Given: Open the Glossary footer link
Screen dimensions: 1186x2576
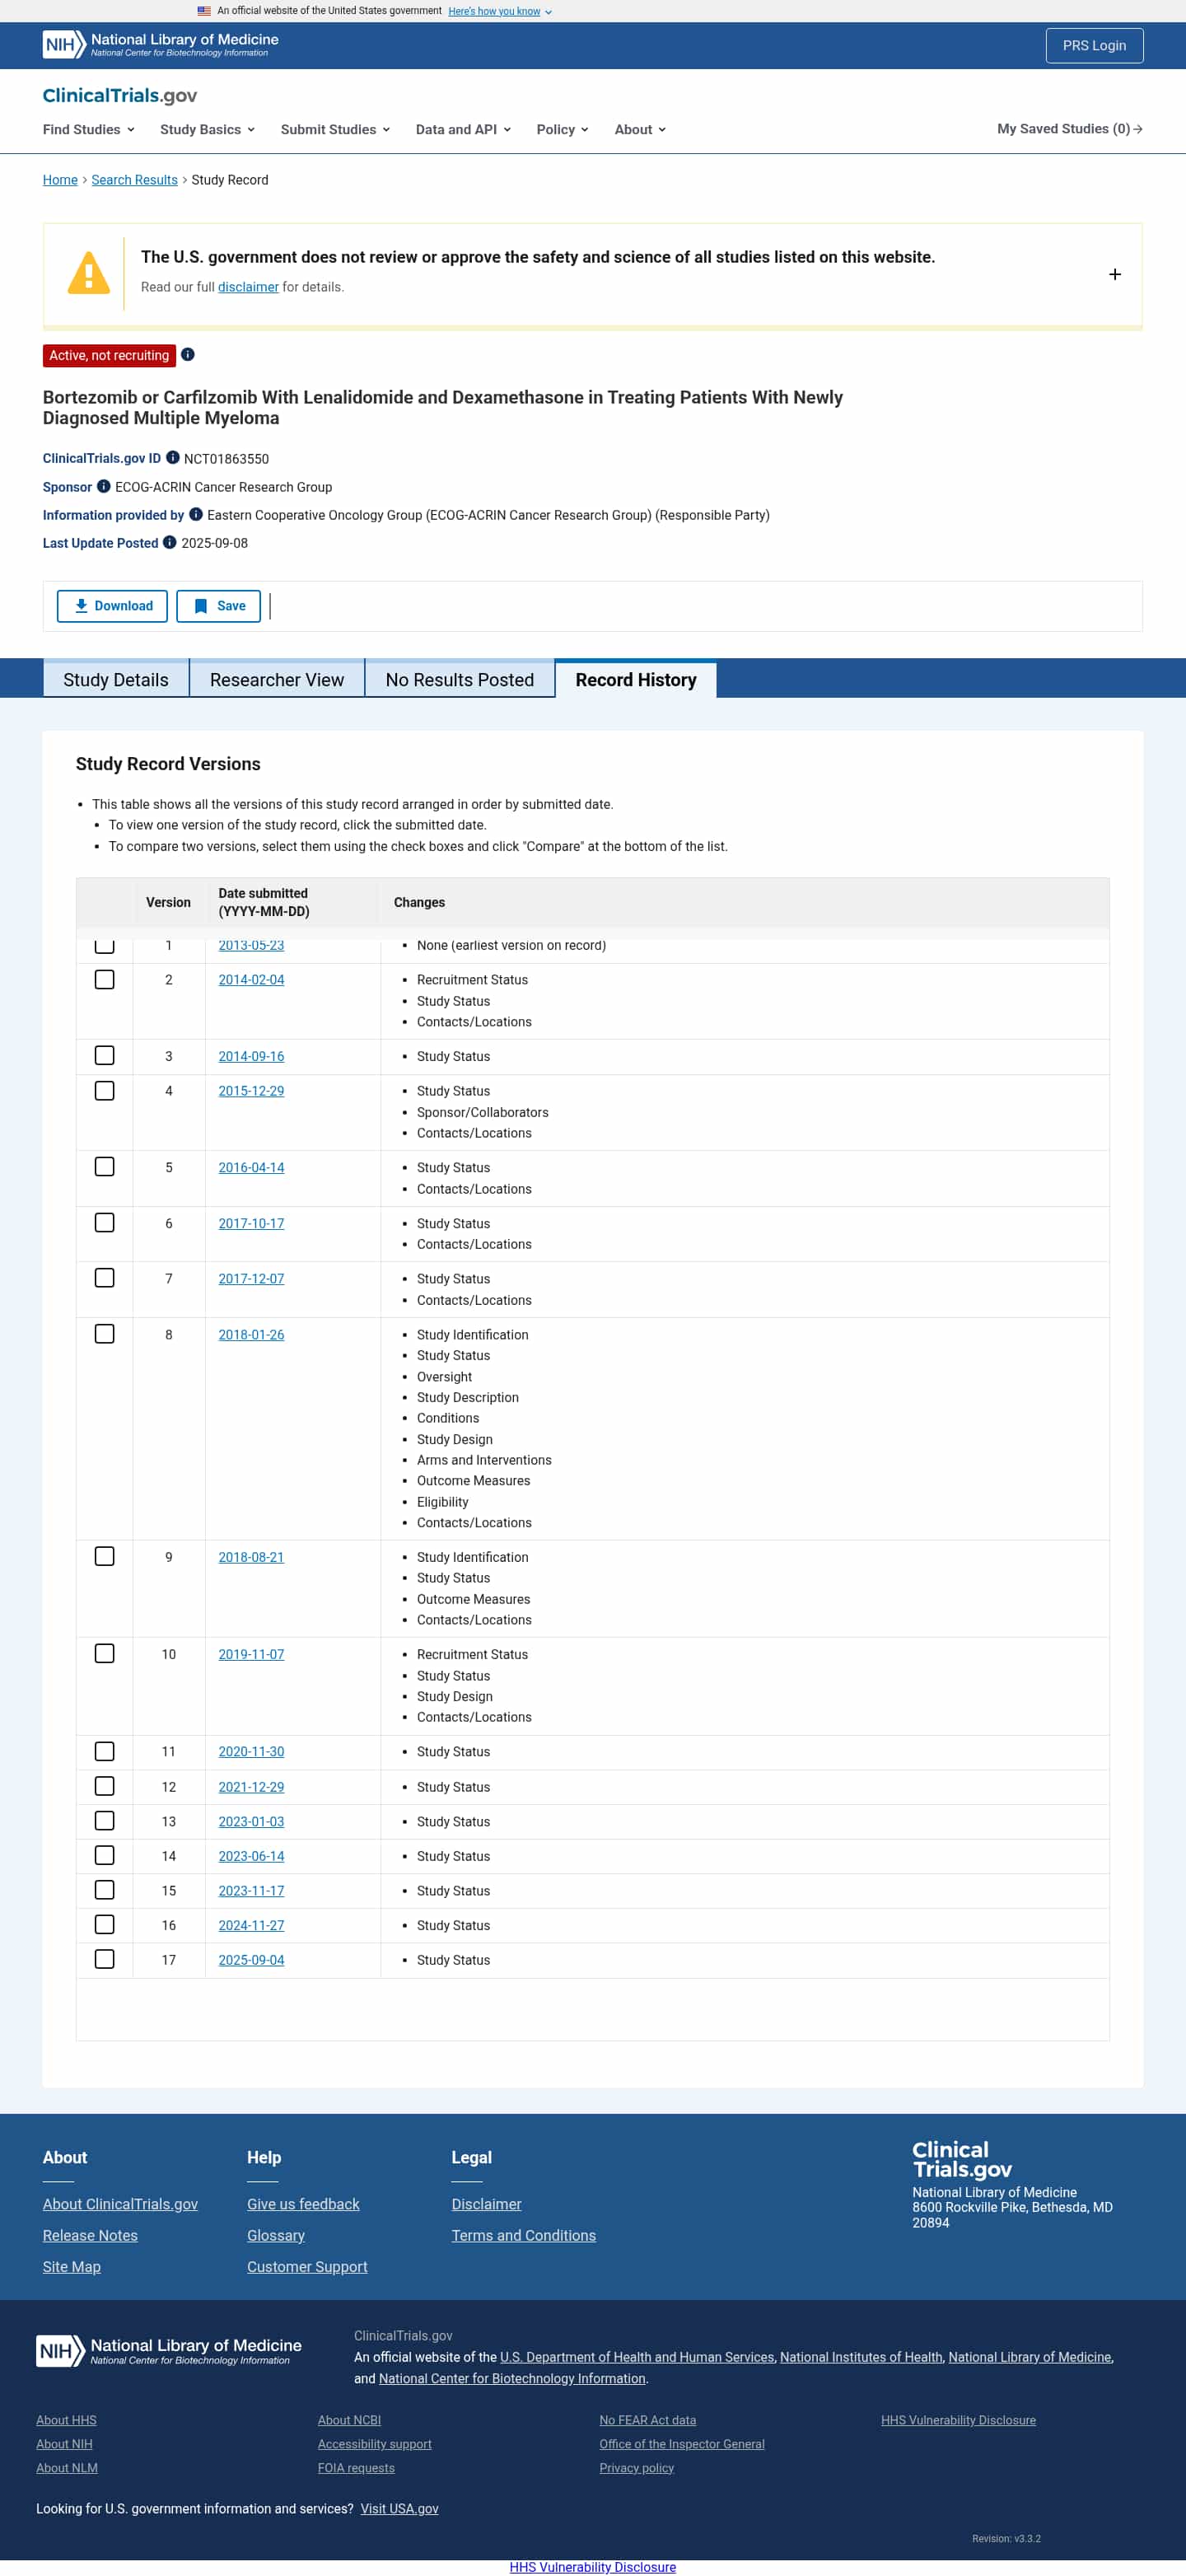Looking at the screenshot, I should (276, 2236).
